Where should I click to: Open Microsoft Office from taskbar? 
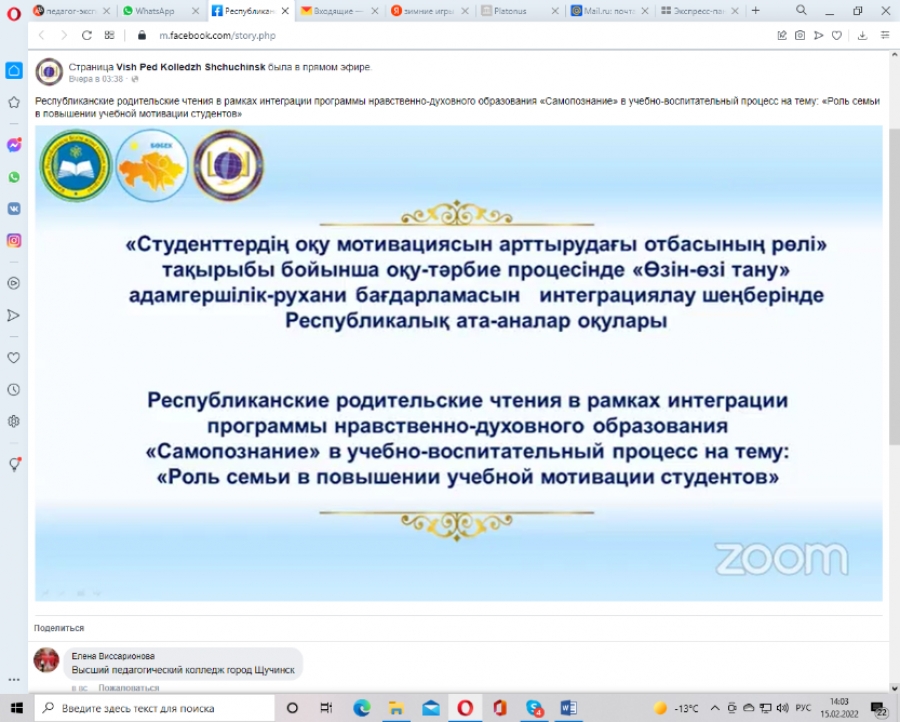point(499,708)
